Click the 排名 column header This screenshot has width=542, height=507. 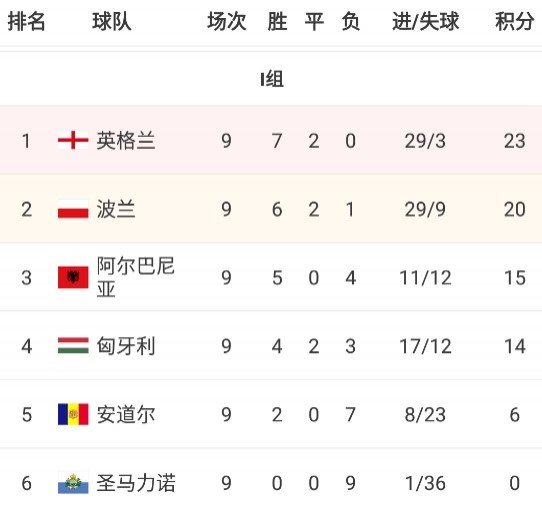click(x=27, y=21)
